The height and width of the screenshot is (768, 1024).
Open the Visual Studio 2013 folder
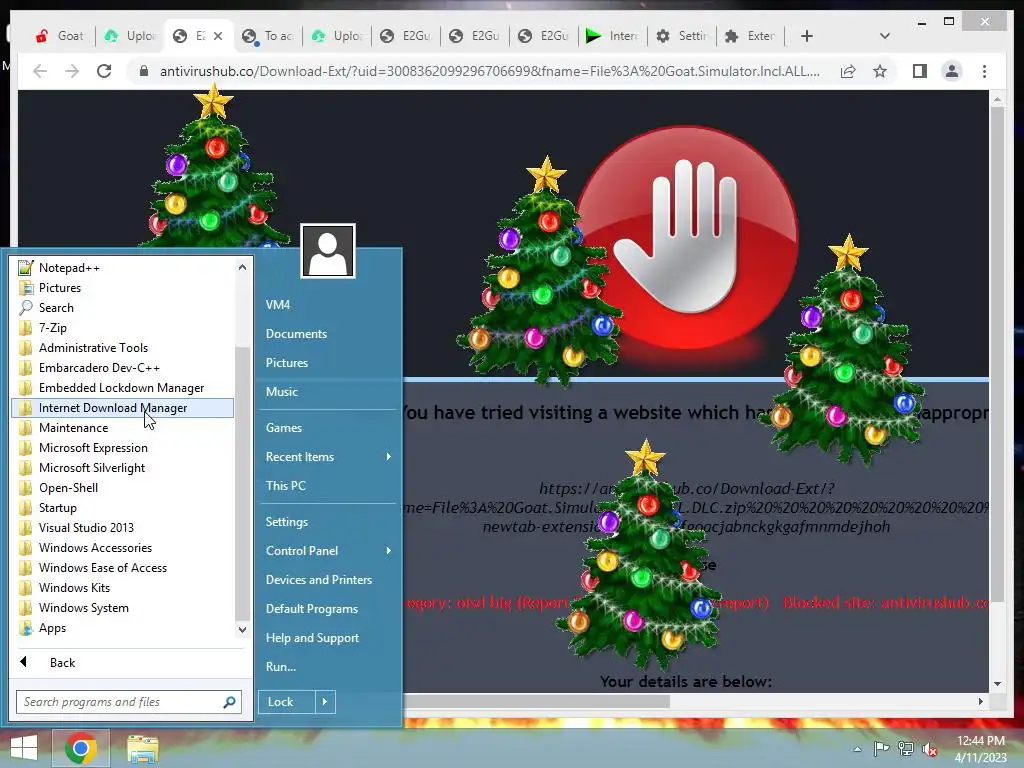123,528
